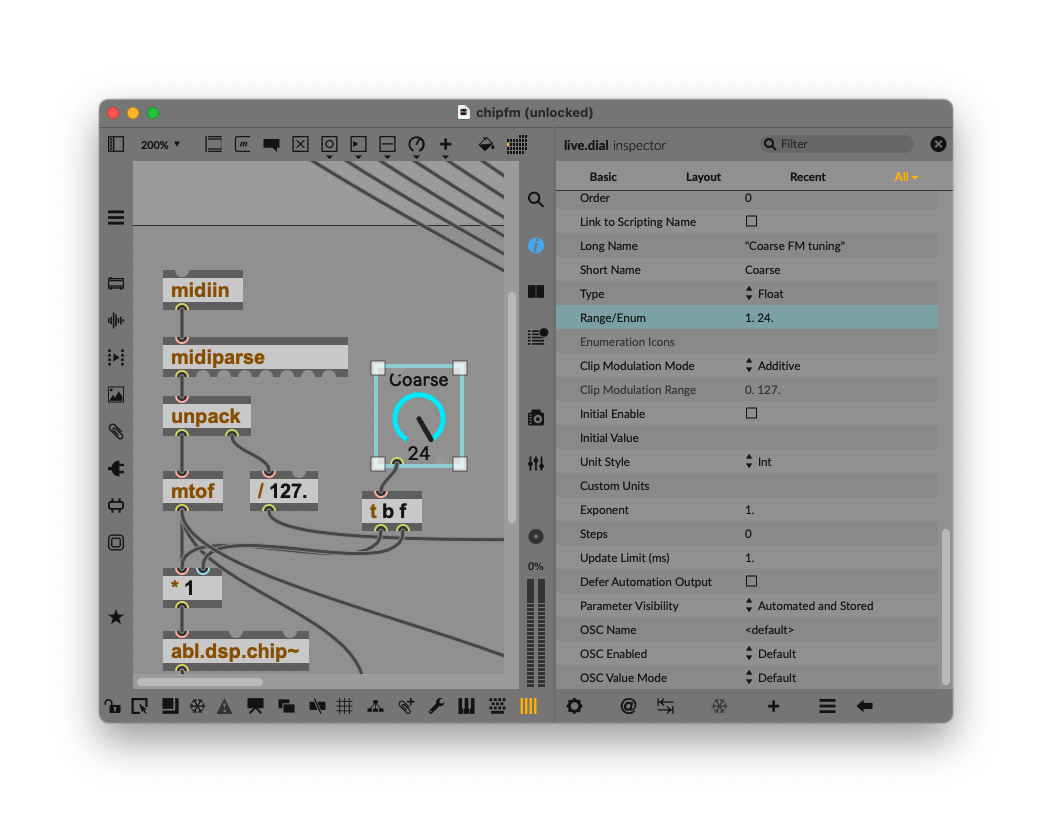Click the magnifier search icon in sidebar
Screen dimensions: 1052x822
coord(536,199)
